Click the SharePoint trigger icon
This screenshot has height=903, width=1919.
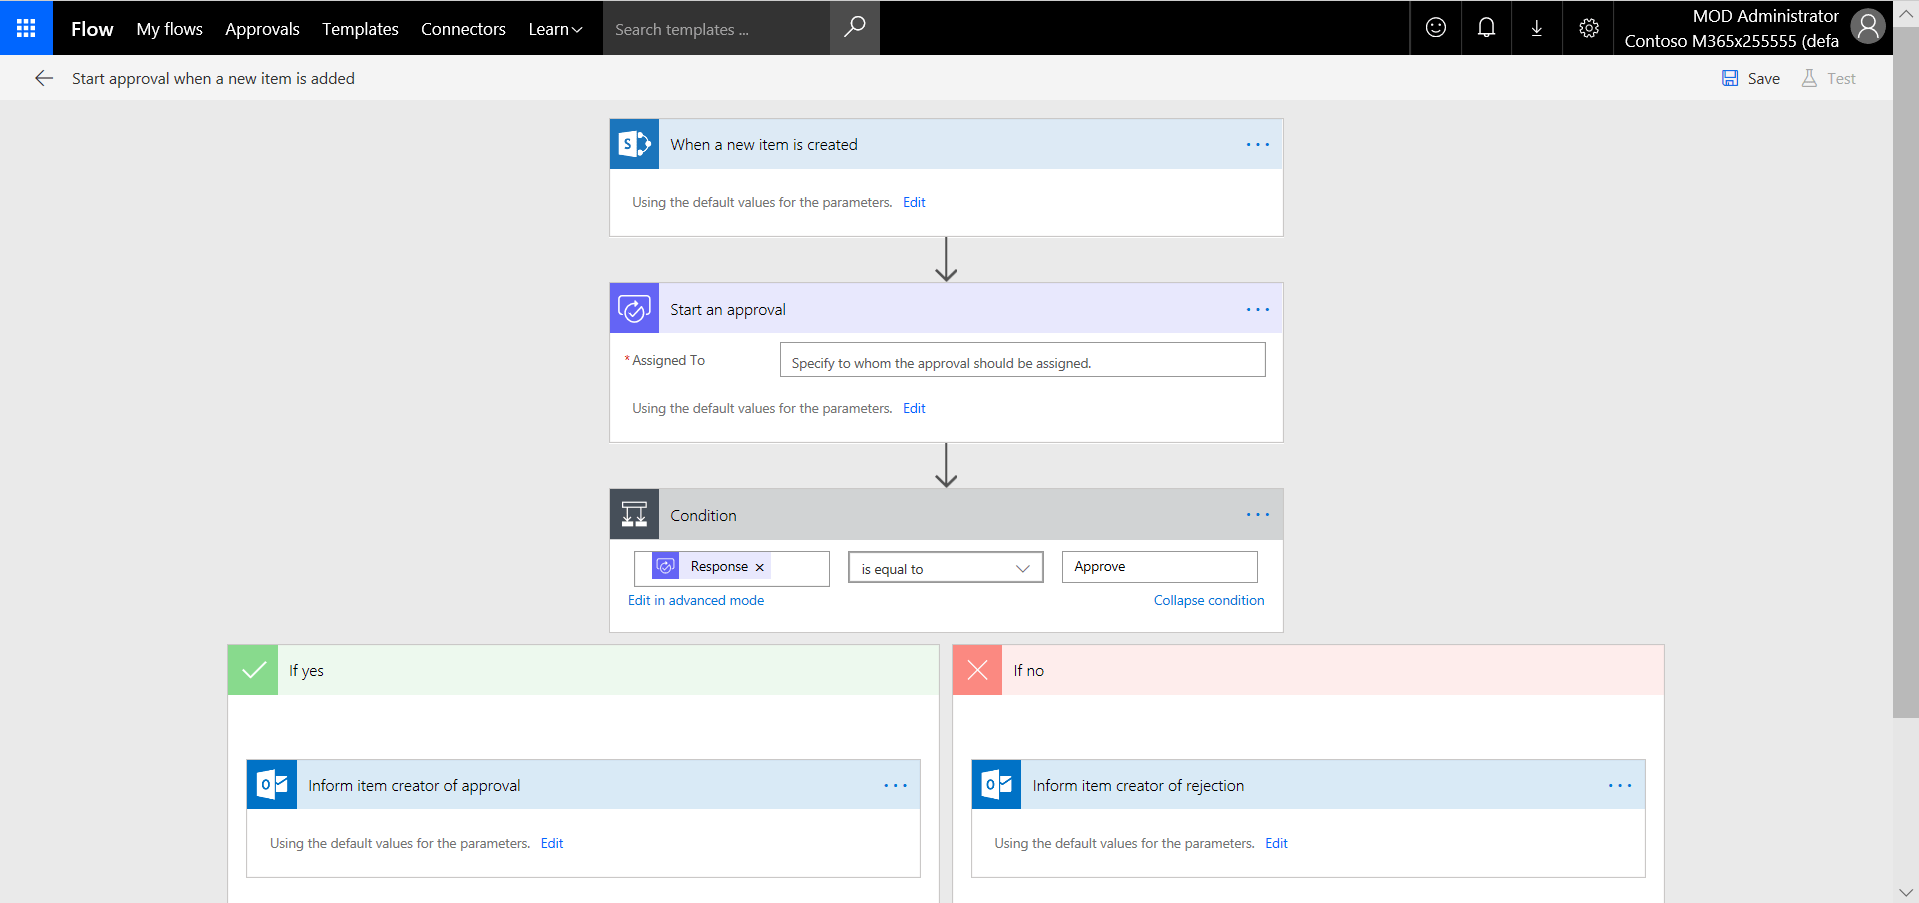tap(634, 144)
